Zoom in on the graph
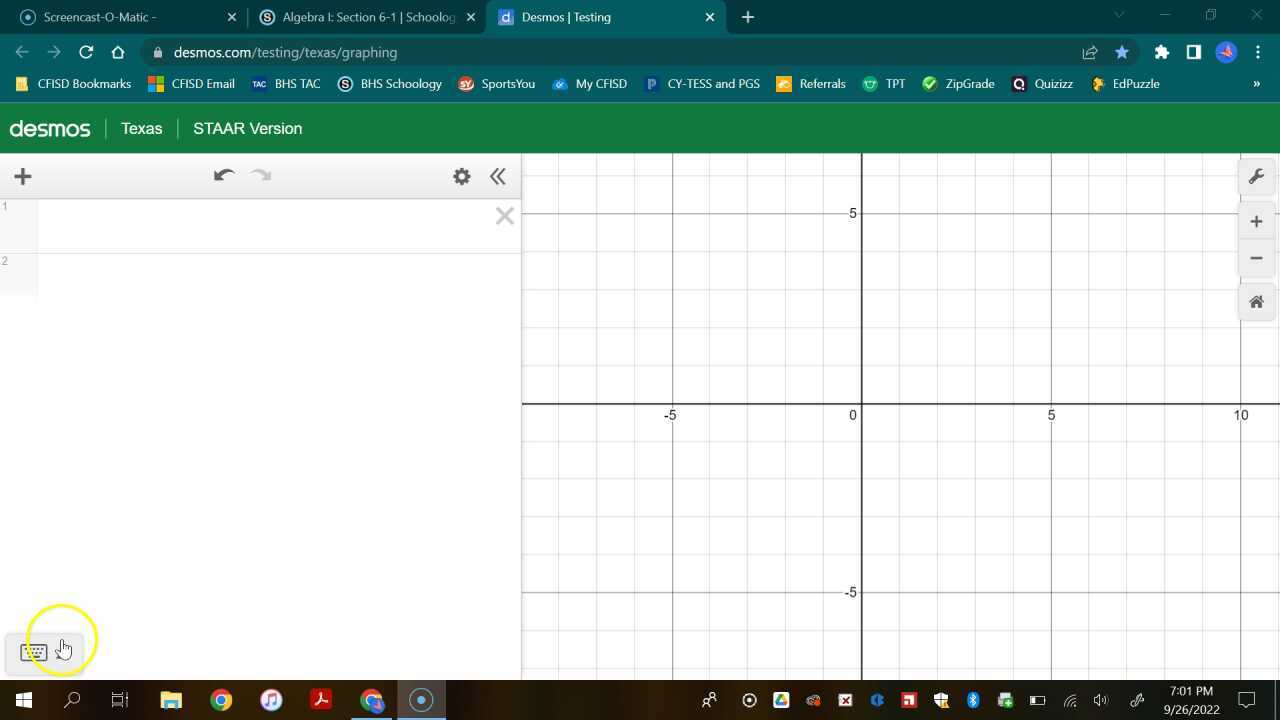Screen dimensions: 1280x720 coord(1256,221)
